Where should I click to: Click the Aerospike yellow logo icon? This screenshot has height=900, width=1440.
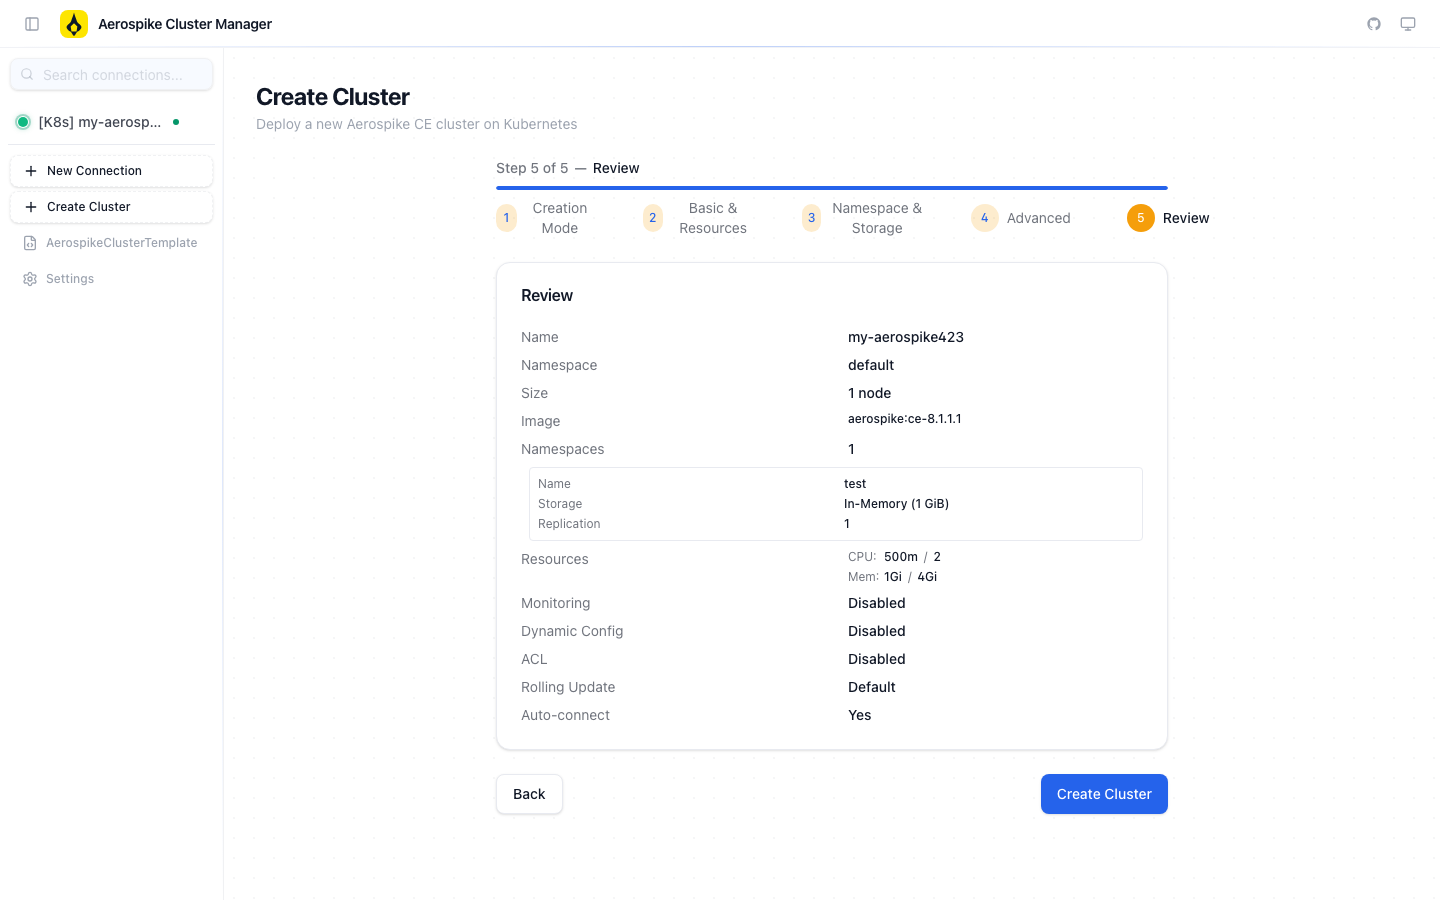(x=74, y=24)
